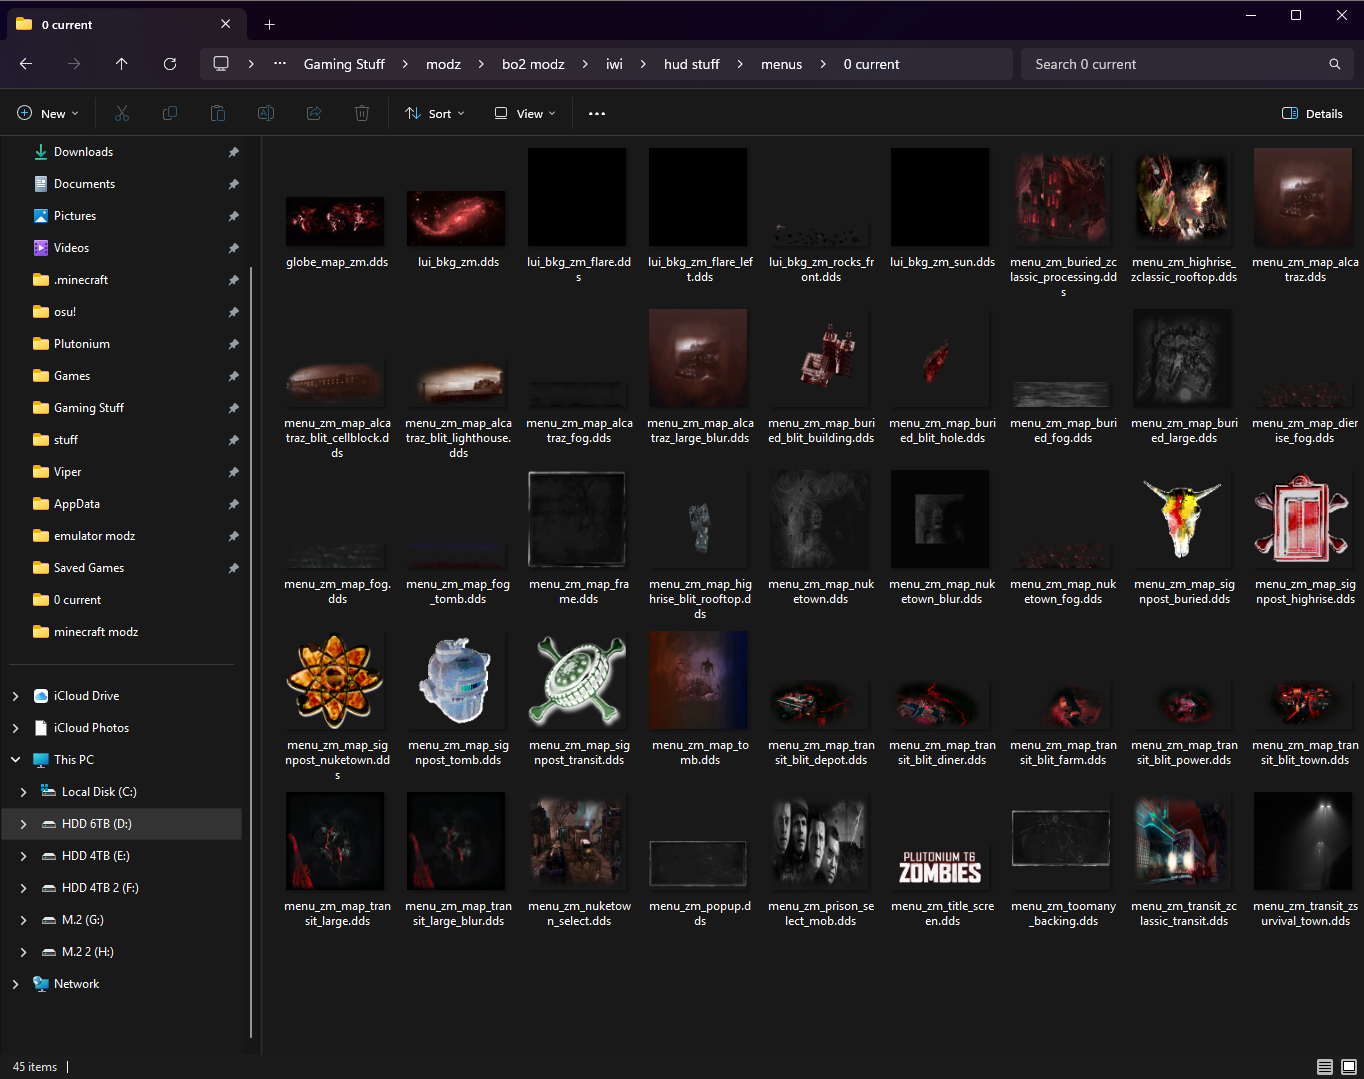This screenshot has height=1079, width=1364.
Task: Unpin Plutonium folder pin icon
Action: tap(233, 344)
